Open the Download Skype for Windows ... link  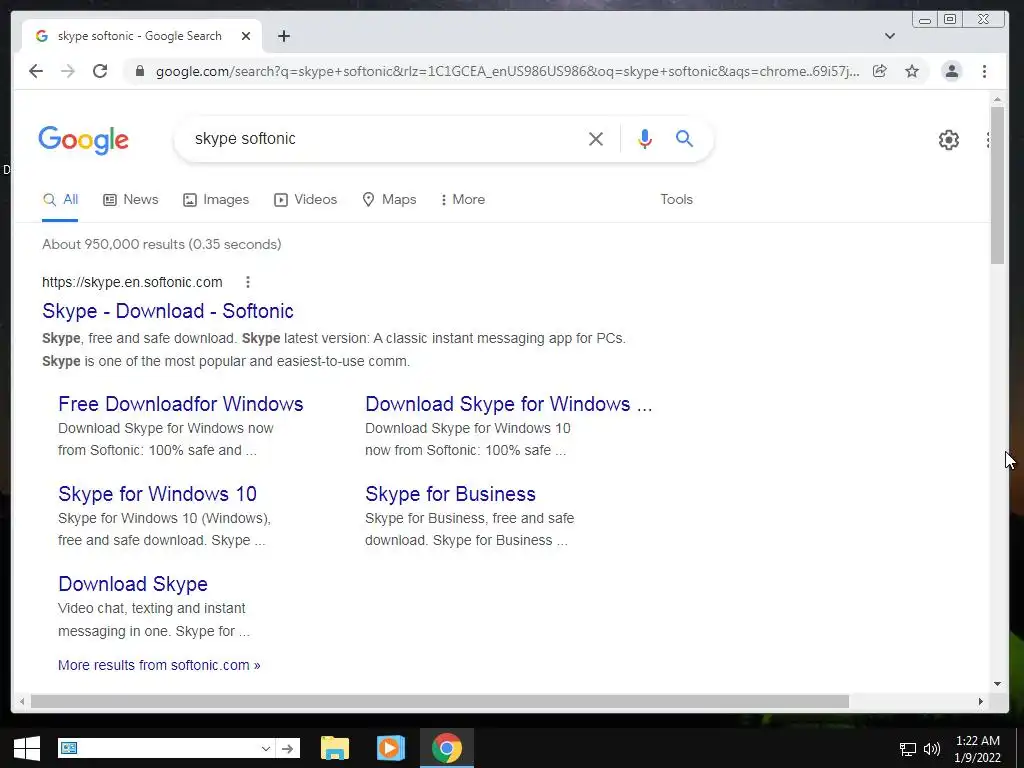coord(509,404)
